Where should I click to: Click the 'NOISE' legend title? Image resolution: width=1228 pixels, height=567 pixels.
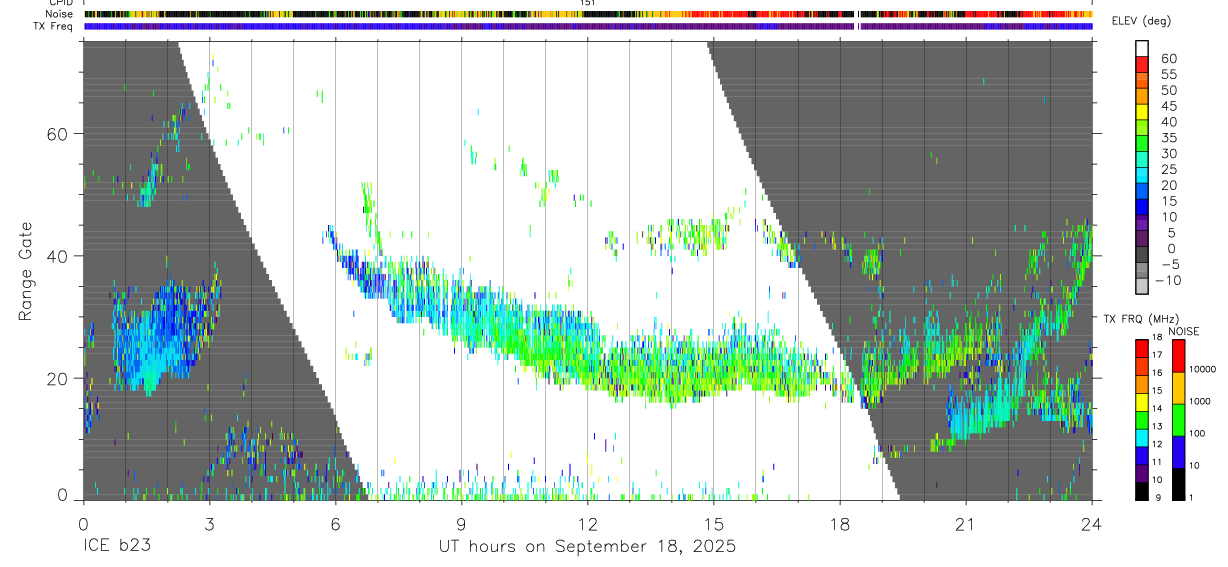tap(1184, 331)
